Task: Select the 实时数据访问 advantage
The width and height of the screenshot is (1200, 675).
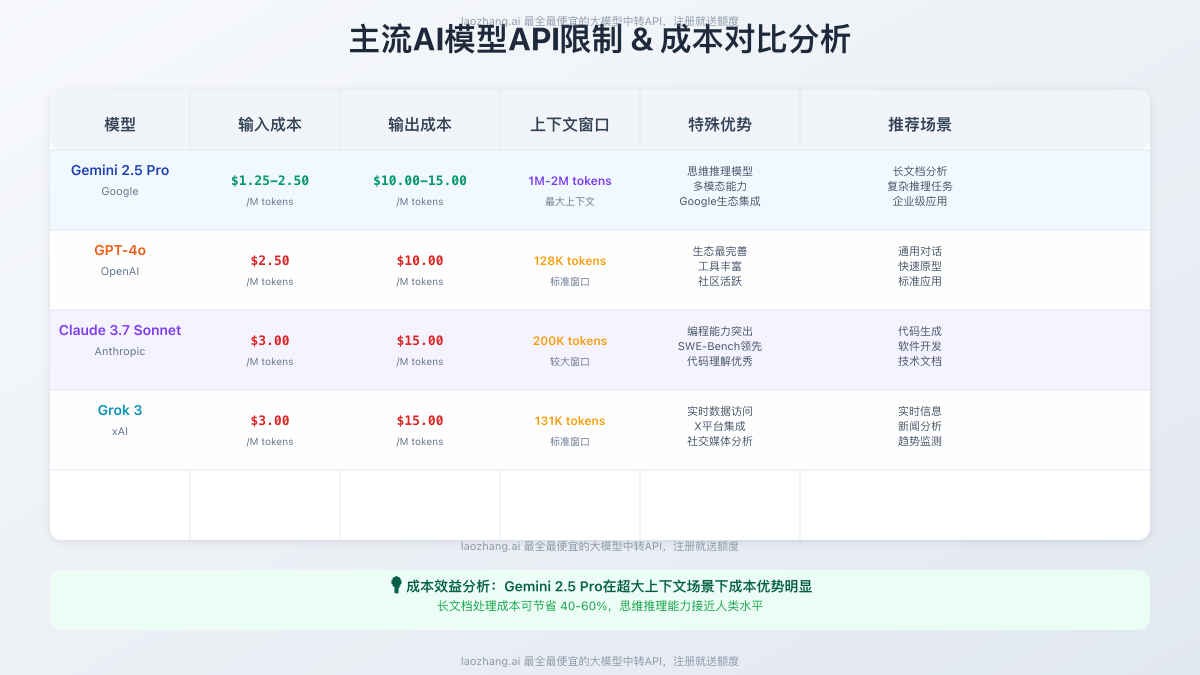Action: click(x=720, y=411)
